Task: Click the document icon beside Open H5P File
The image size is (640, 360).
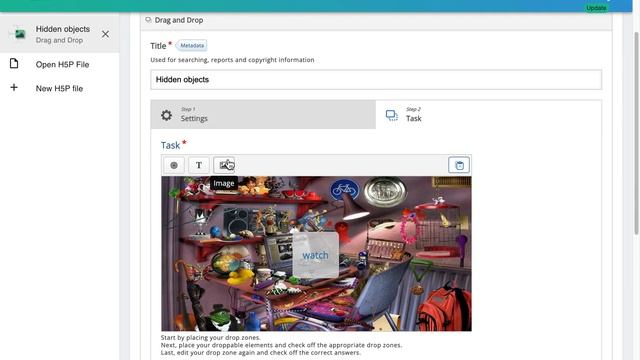Action: (x=14, y=64)
